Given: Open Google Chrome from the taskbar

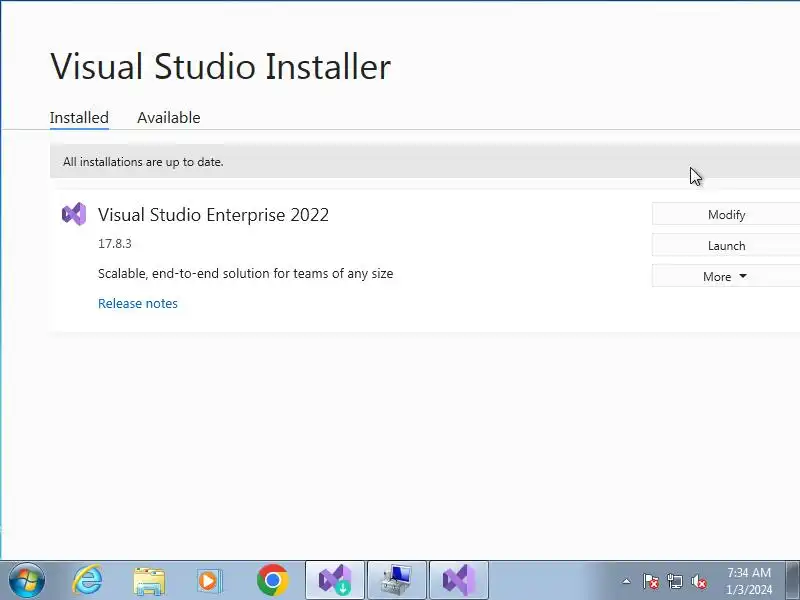Looking at the screenshot, I should [272, 580].
